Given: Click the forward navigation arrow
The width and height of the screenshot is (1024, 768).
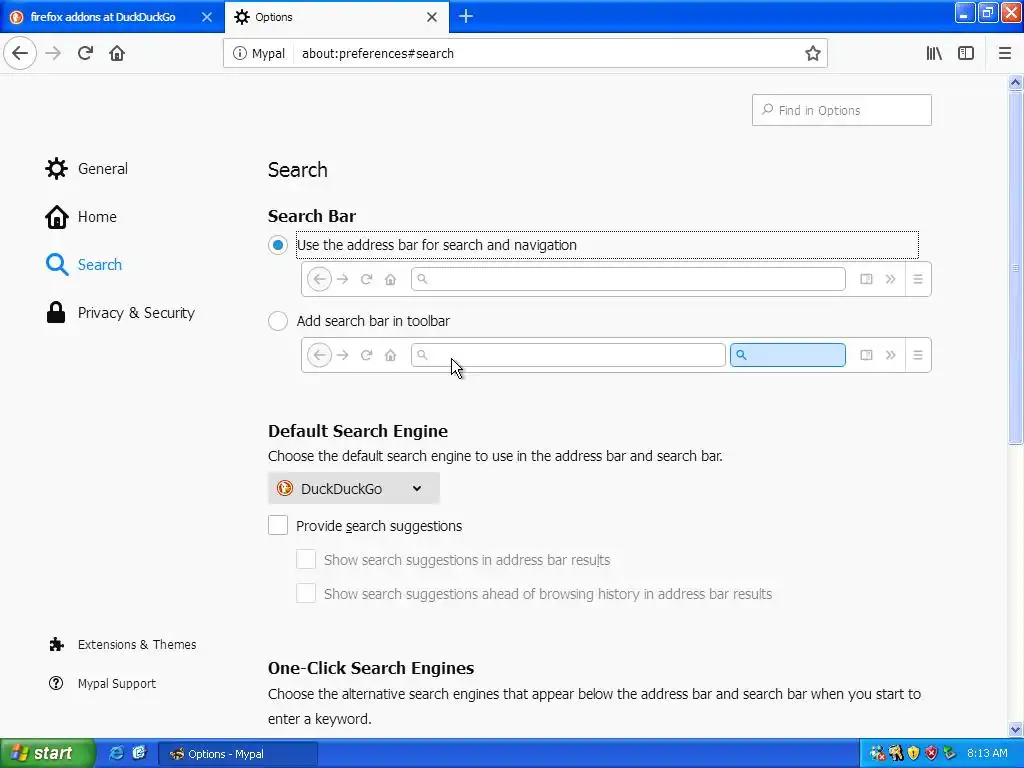Looking at the screenshot, I should pos(53,53).
